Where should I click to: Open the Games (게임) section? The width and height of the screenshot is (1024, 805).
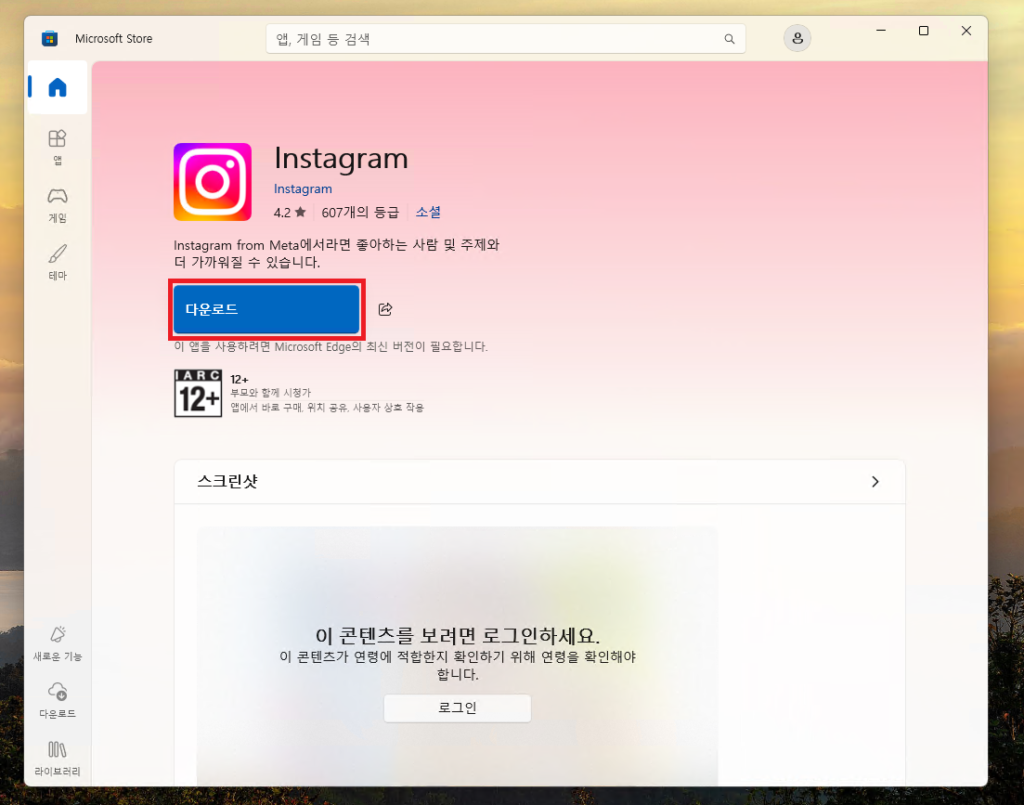57,203
